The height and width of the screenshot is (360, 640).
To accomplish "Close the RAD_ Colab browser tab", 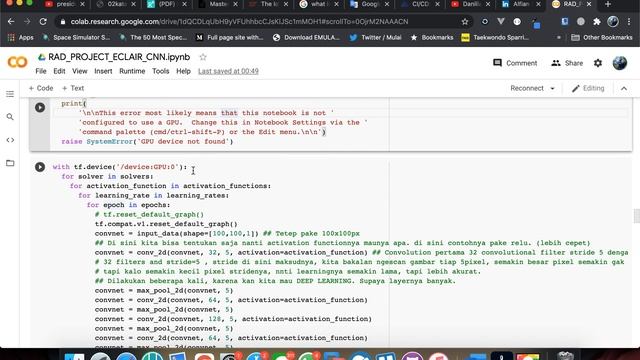I will (589, 4).
